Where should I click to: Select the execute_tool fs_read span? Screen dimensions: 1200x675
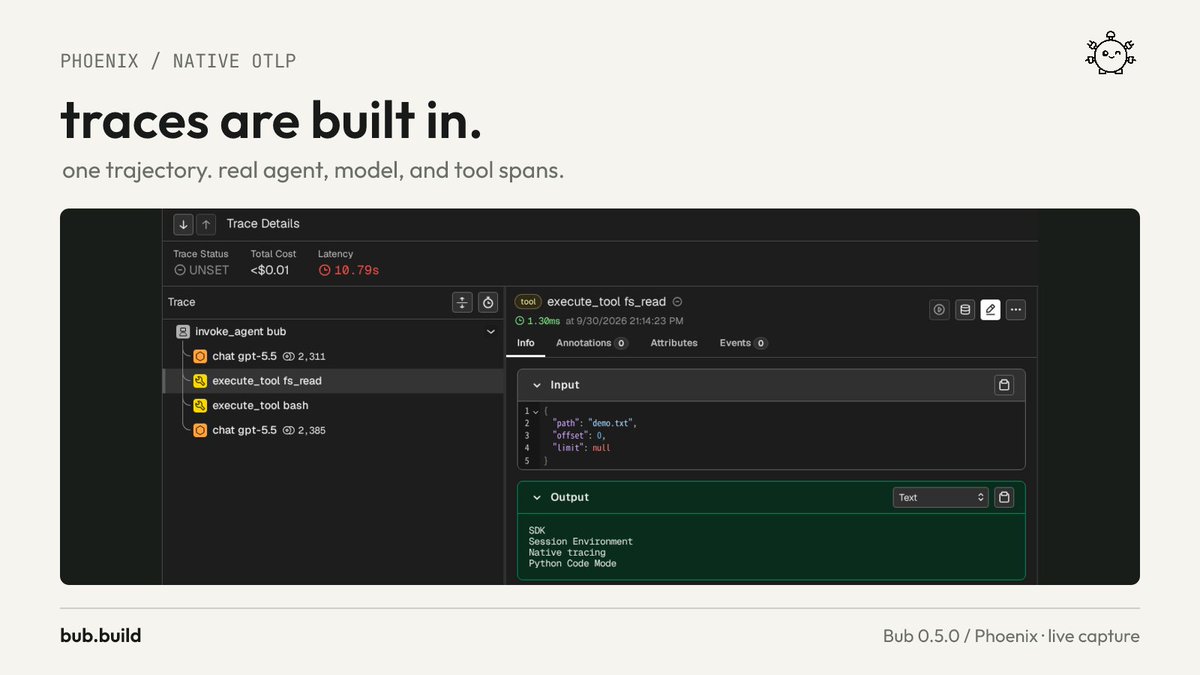pyautogui.click(x=333, y=381)
